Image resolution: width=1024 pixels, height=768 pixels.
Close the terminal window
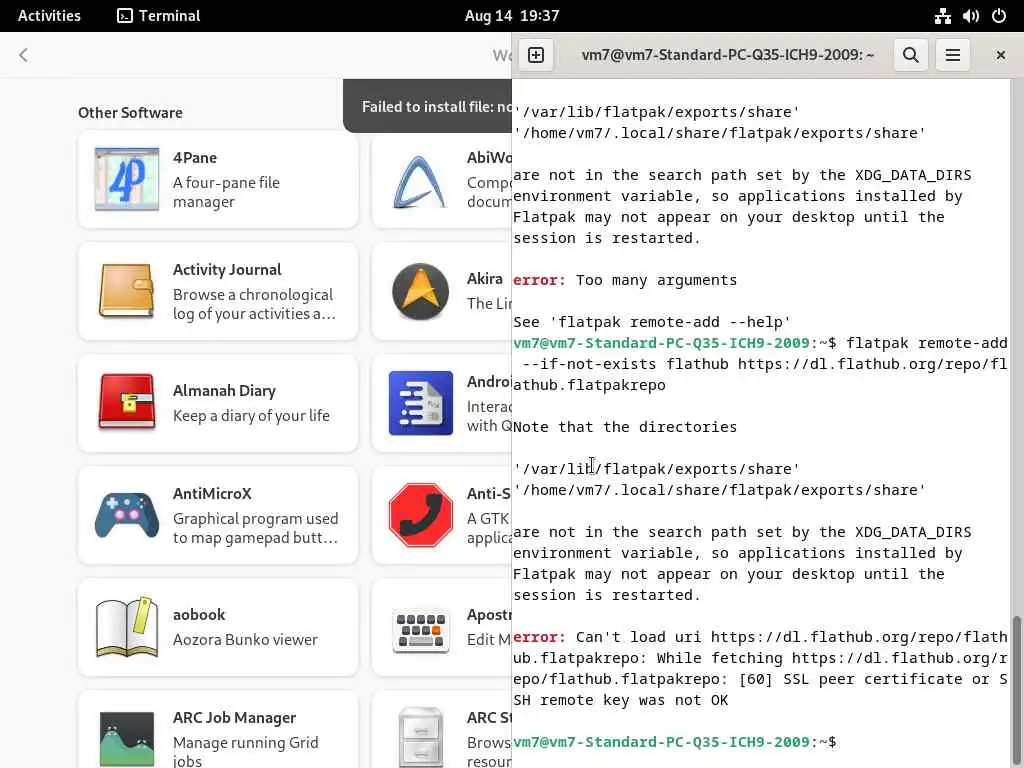click(1000, 55)
